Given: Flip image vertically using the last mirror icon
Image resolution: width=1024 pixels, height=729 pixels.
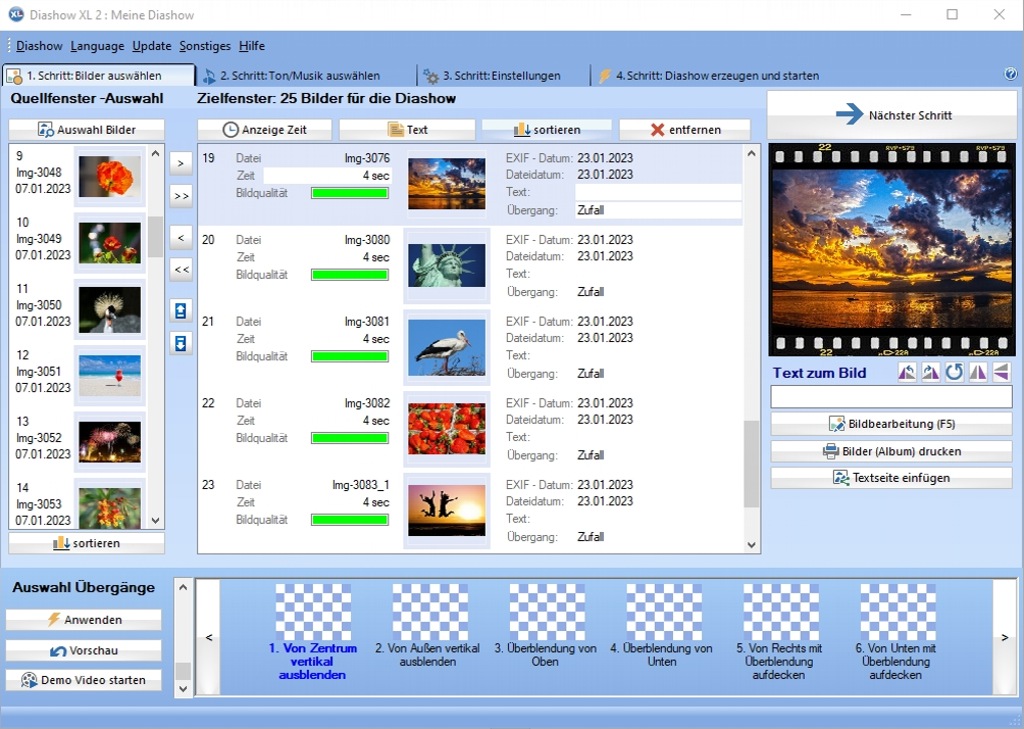Looking at the screenshot, I should coord(1001,372).
